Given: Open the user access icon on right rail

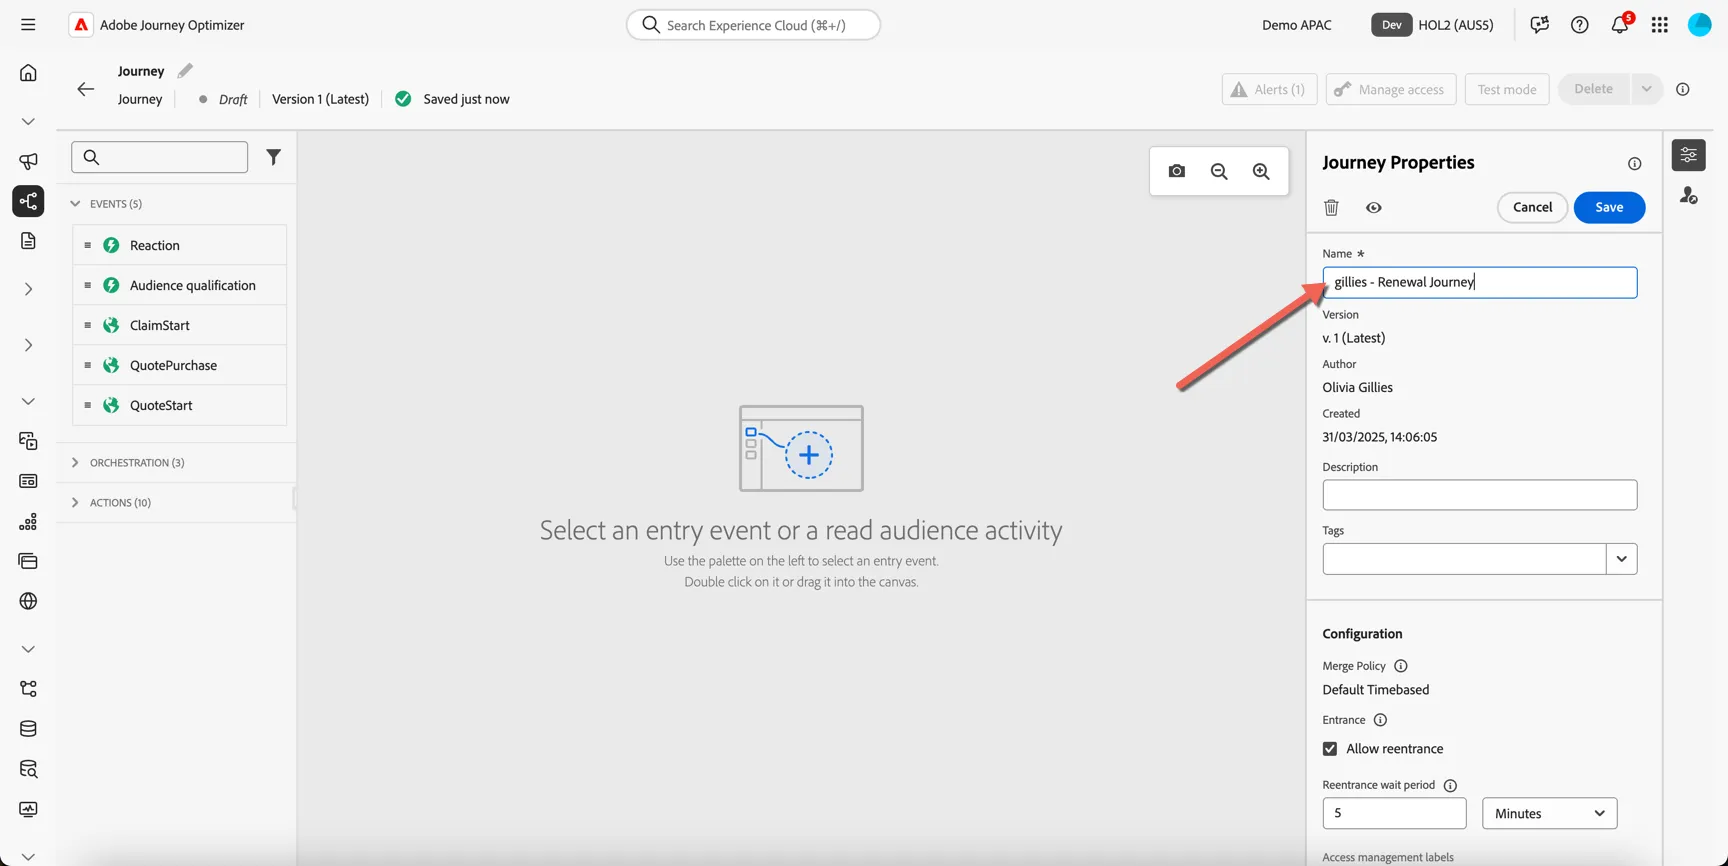Looking at the screenshot, I should pos(1688,195).
